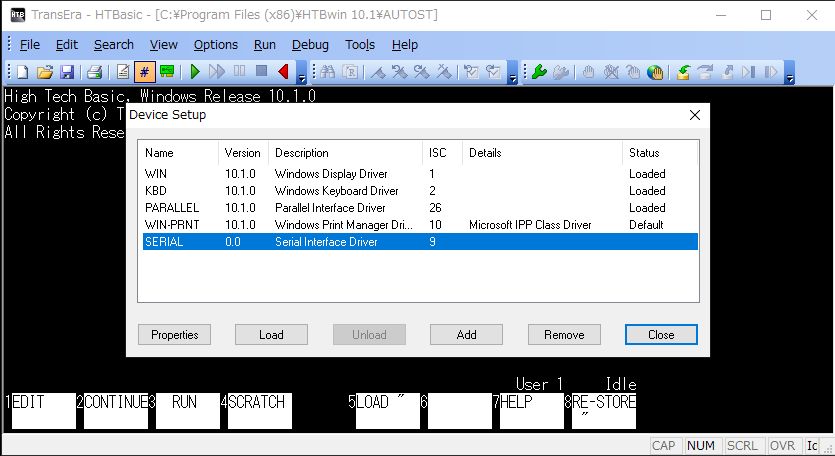Click the greyed Unload button

(x=369, y=335)
